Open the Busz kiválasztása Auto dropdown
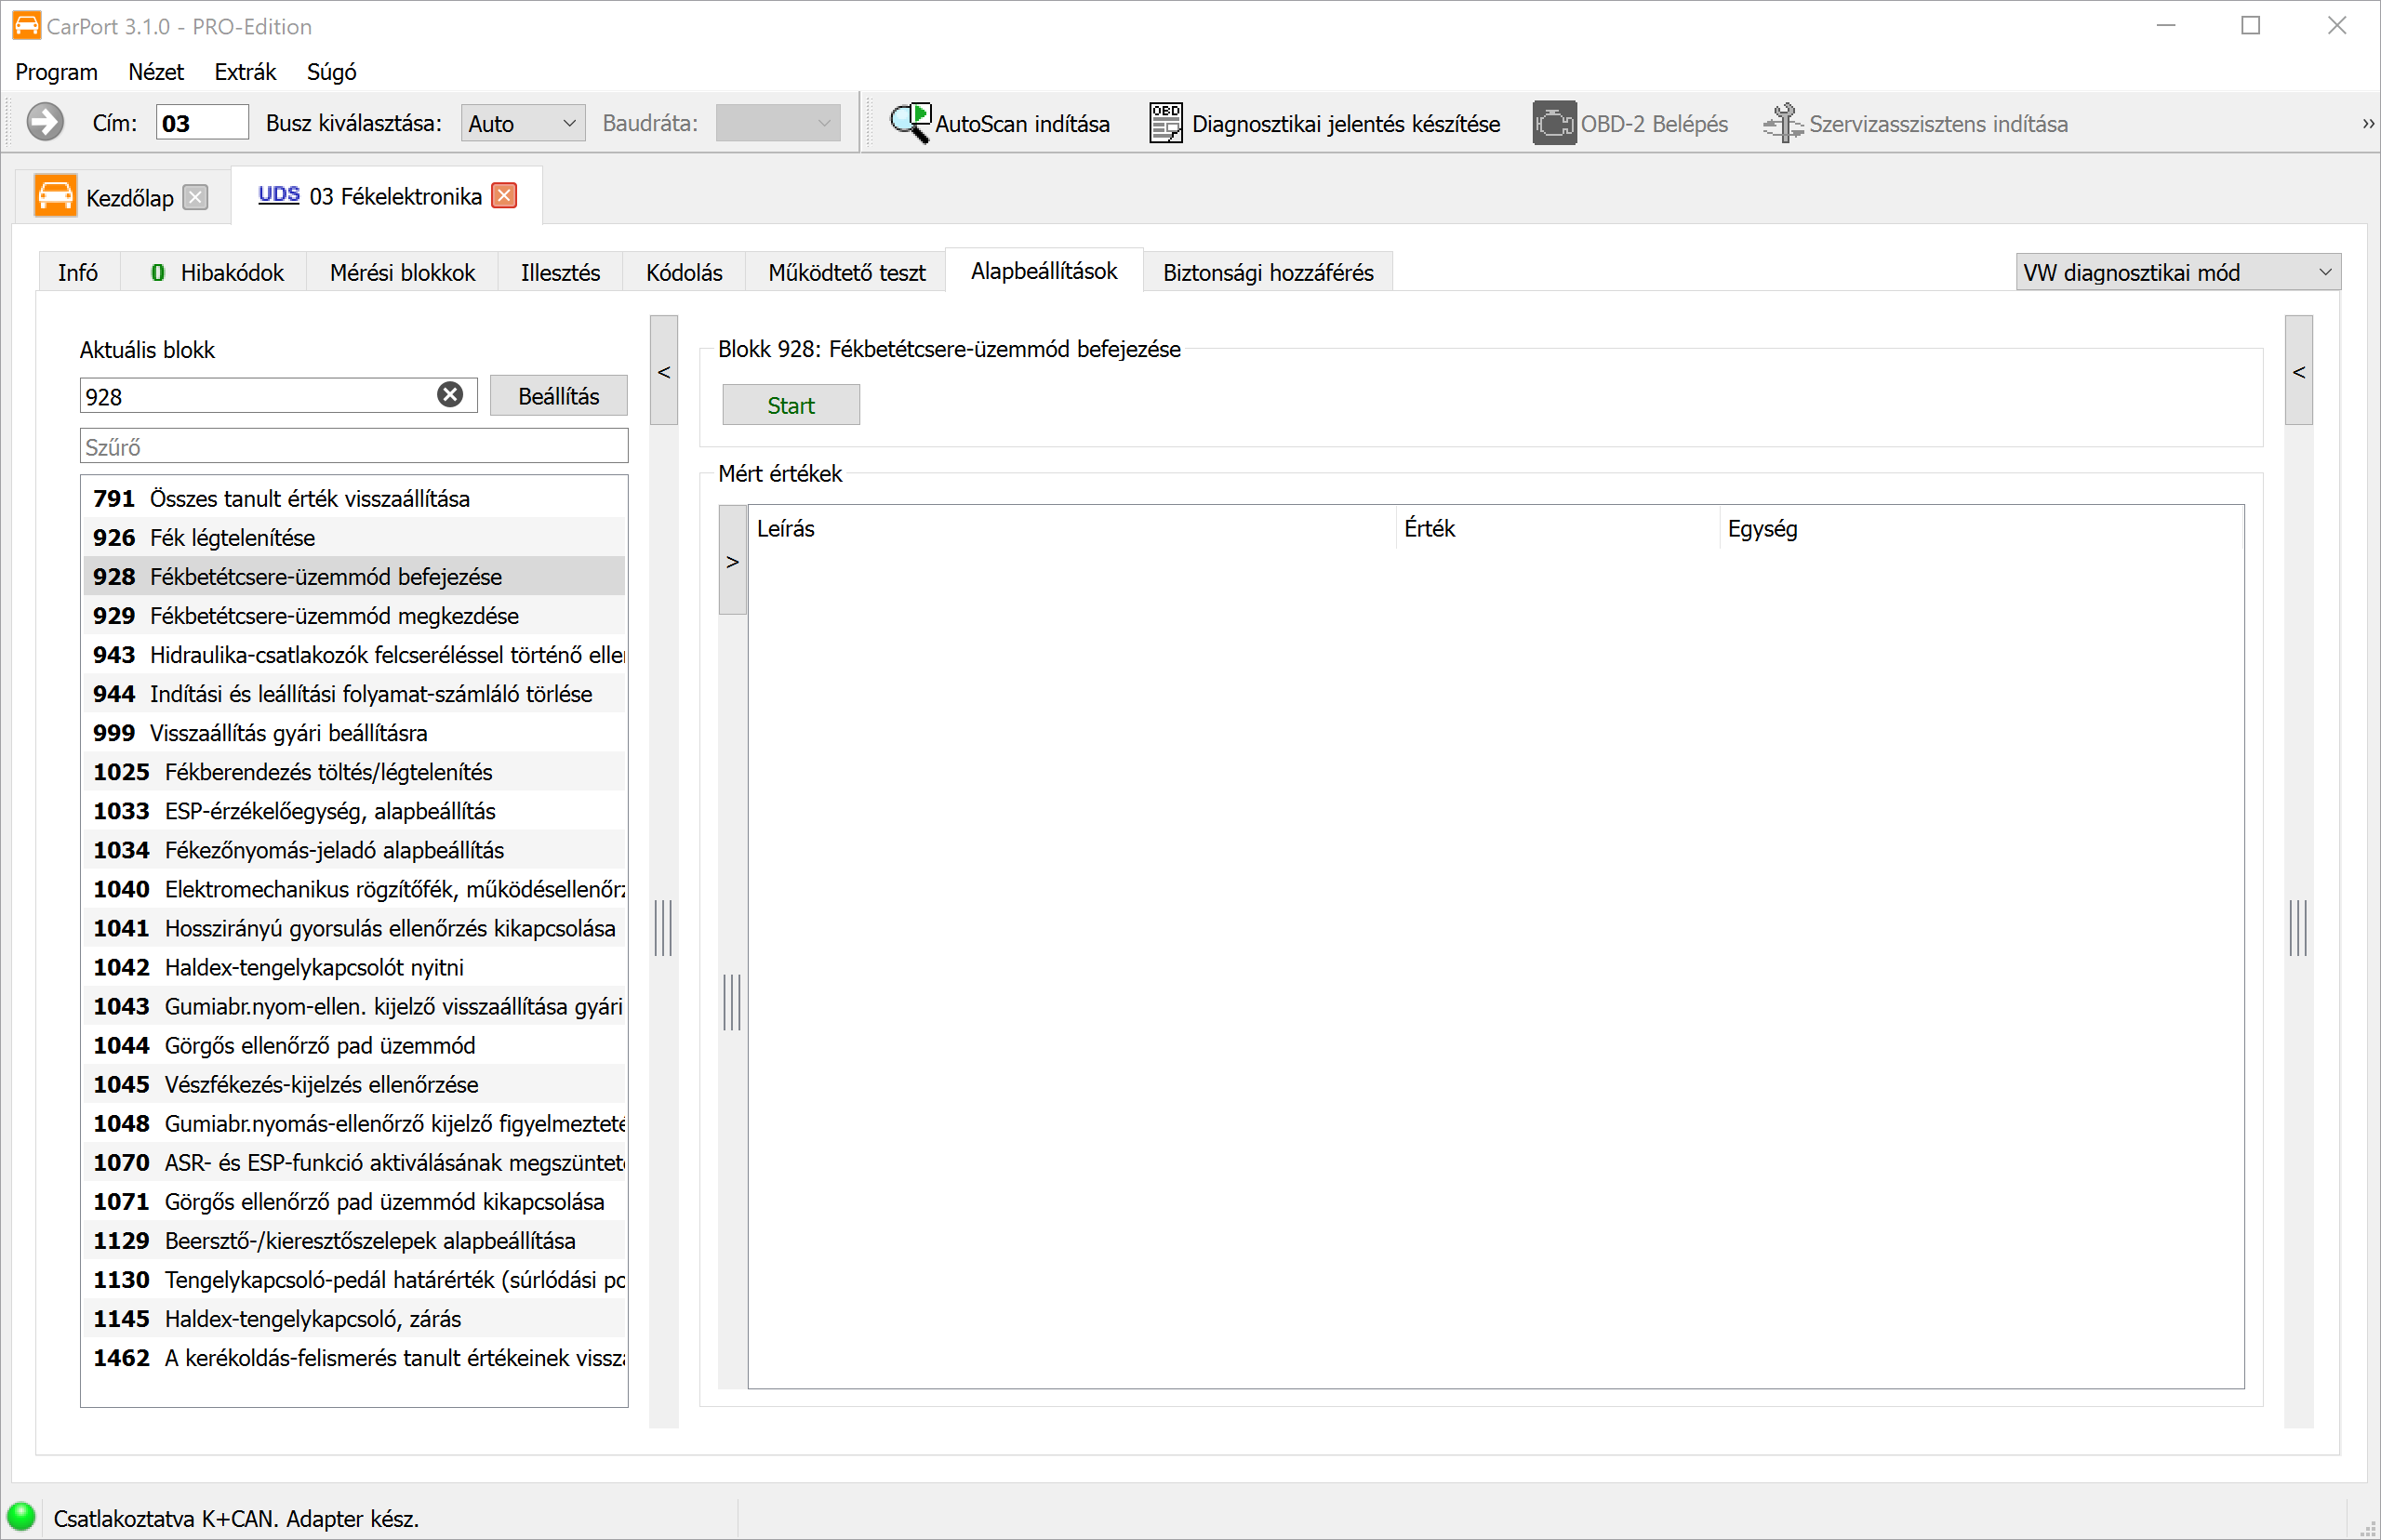 click(523, 123)
